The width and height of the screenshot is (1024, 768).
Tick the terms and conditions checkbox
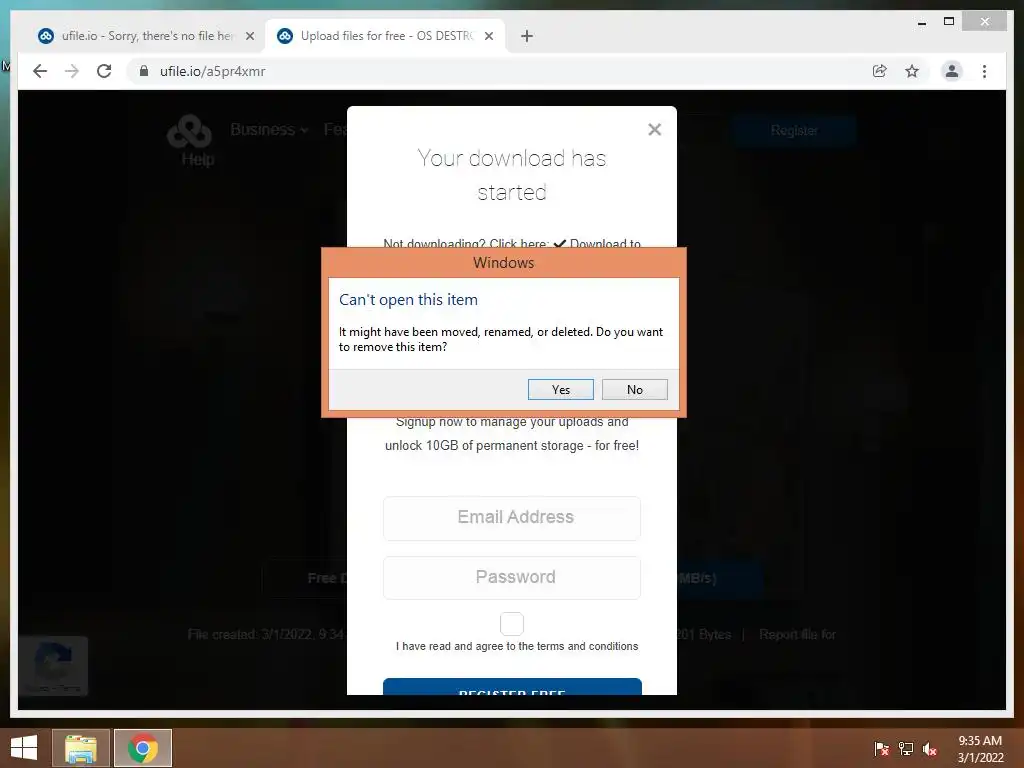point(512,624)
